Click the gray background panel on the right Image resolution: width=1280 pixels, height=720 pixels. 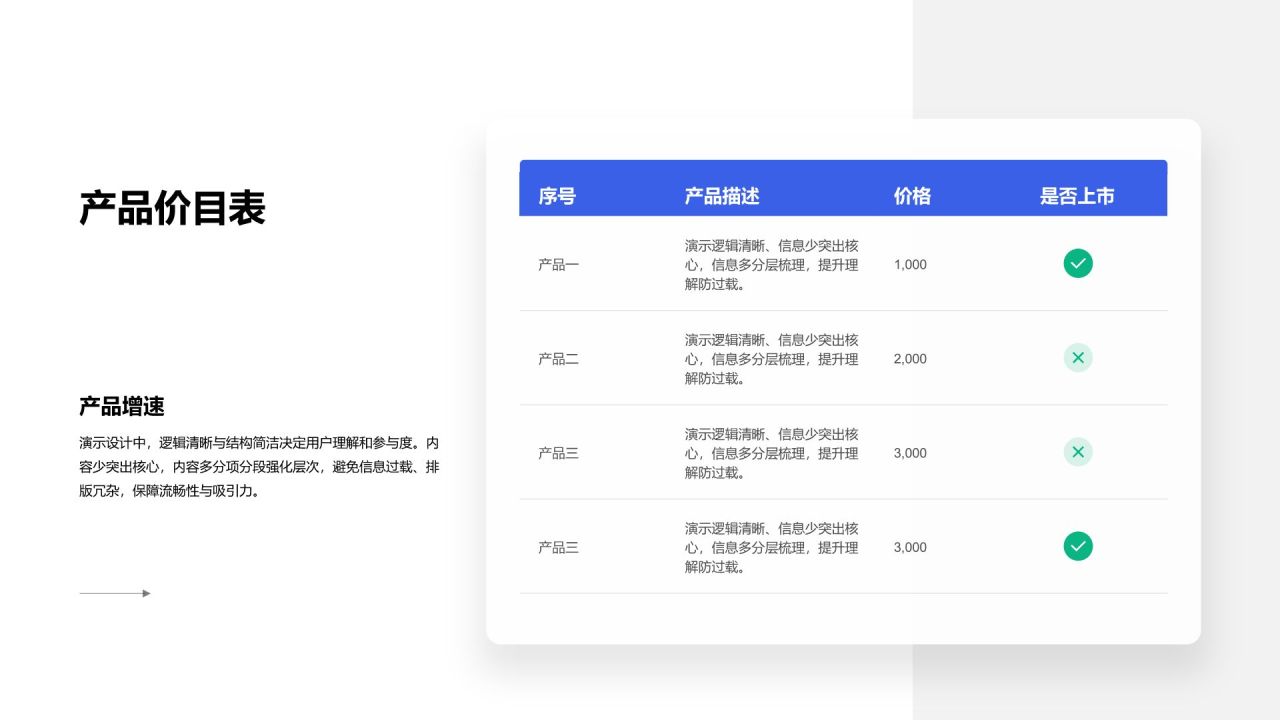[1230, 60]
